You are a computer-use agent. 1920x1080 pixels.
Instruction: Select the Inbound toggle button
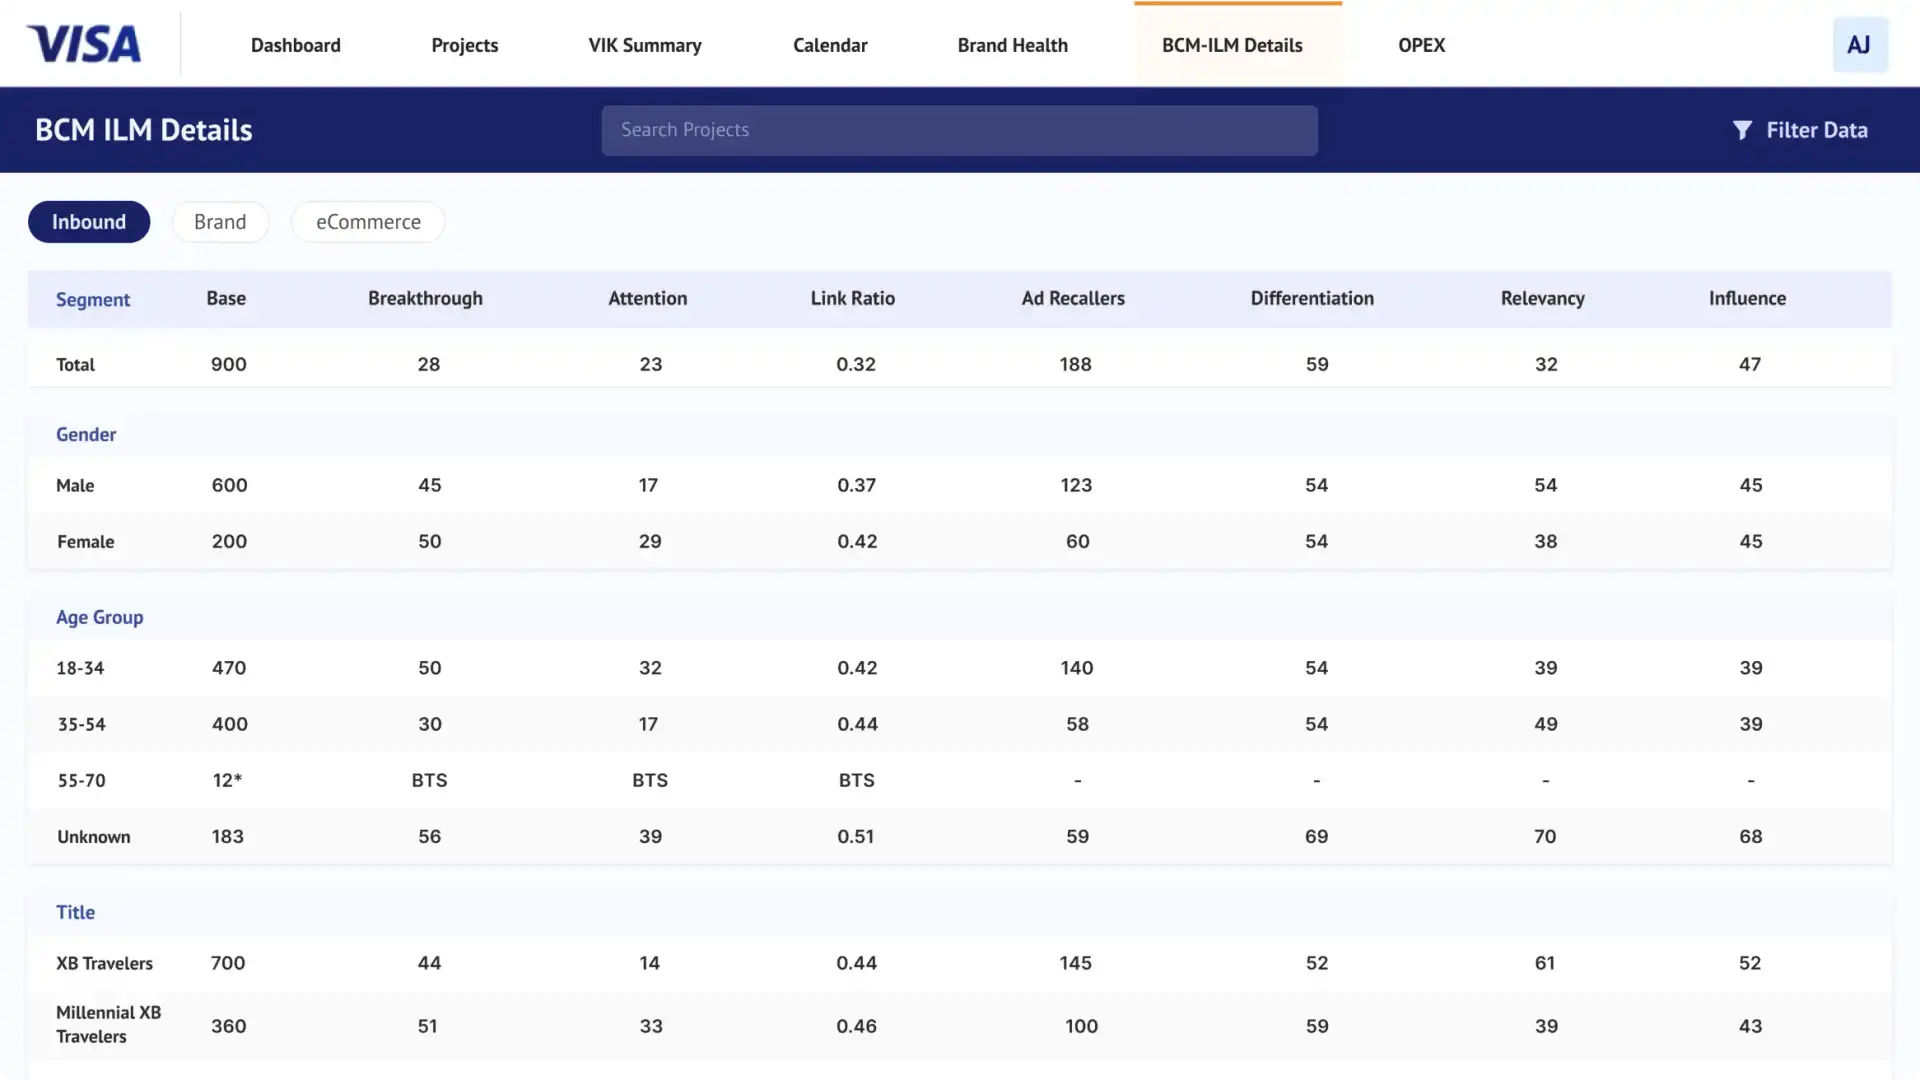(88, 222)
